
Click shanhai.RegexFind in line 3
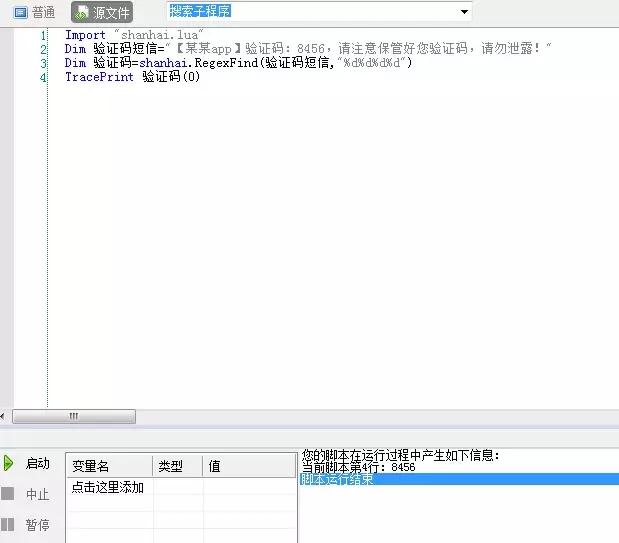tap(199, 62)
